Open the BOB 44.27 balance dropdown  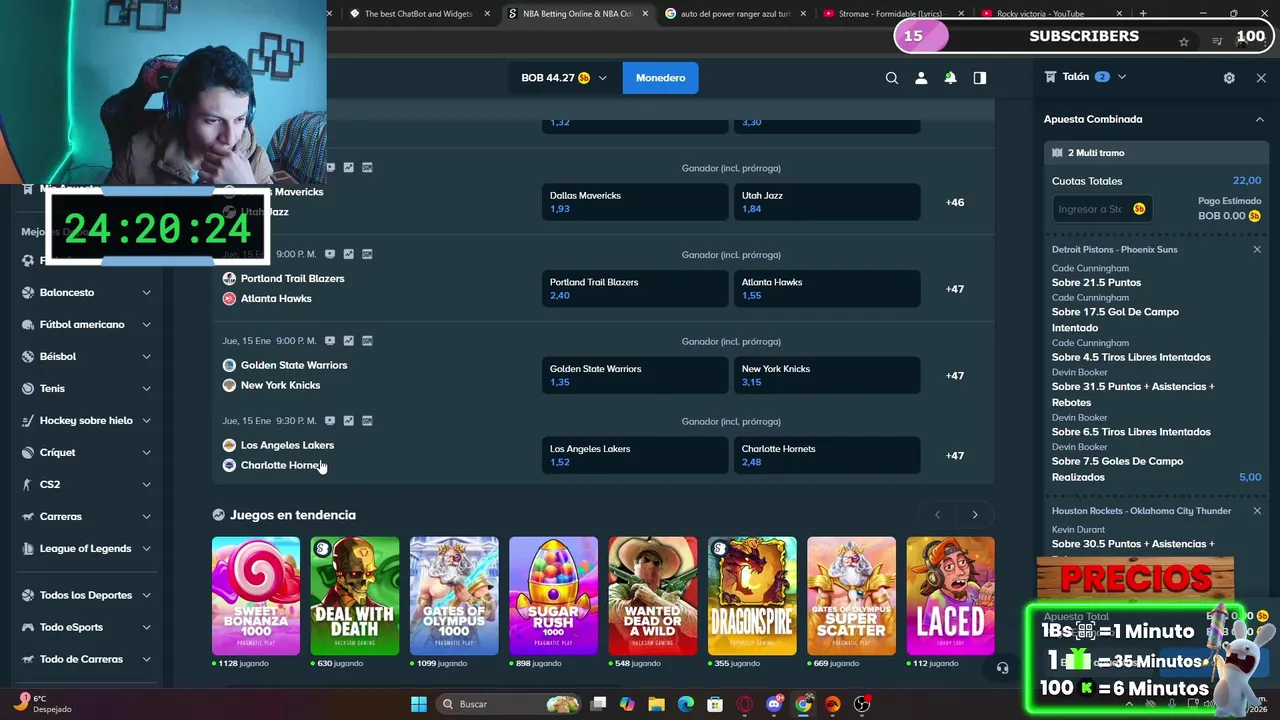(563, 78)
